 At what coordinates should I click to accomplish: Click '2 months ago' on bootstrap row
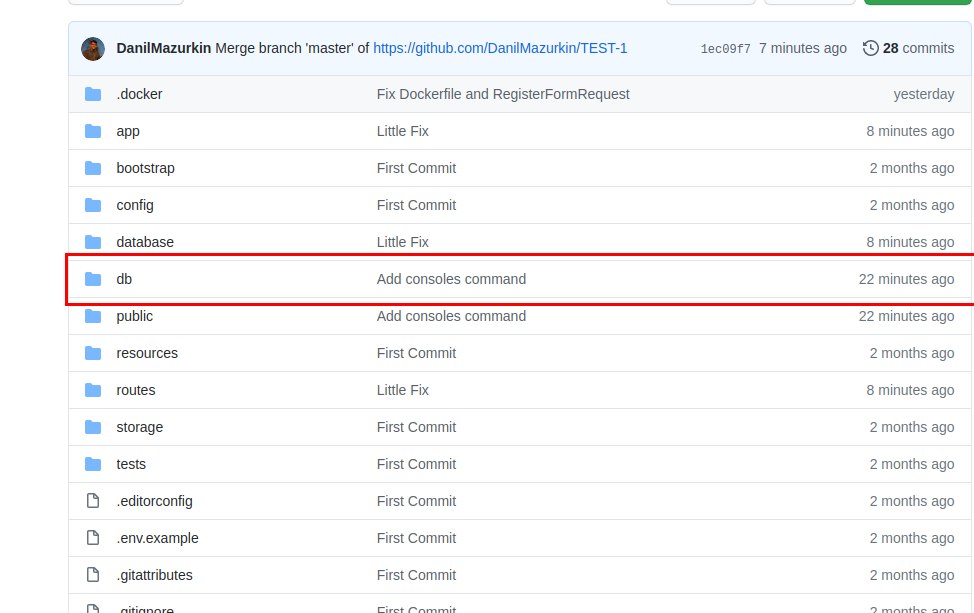911,168
